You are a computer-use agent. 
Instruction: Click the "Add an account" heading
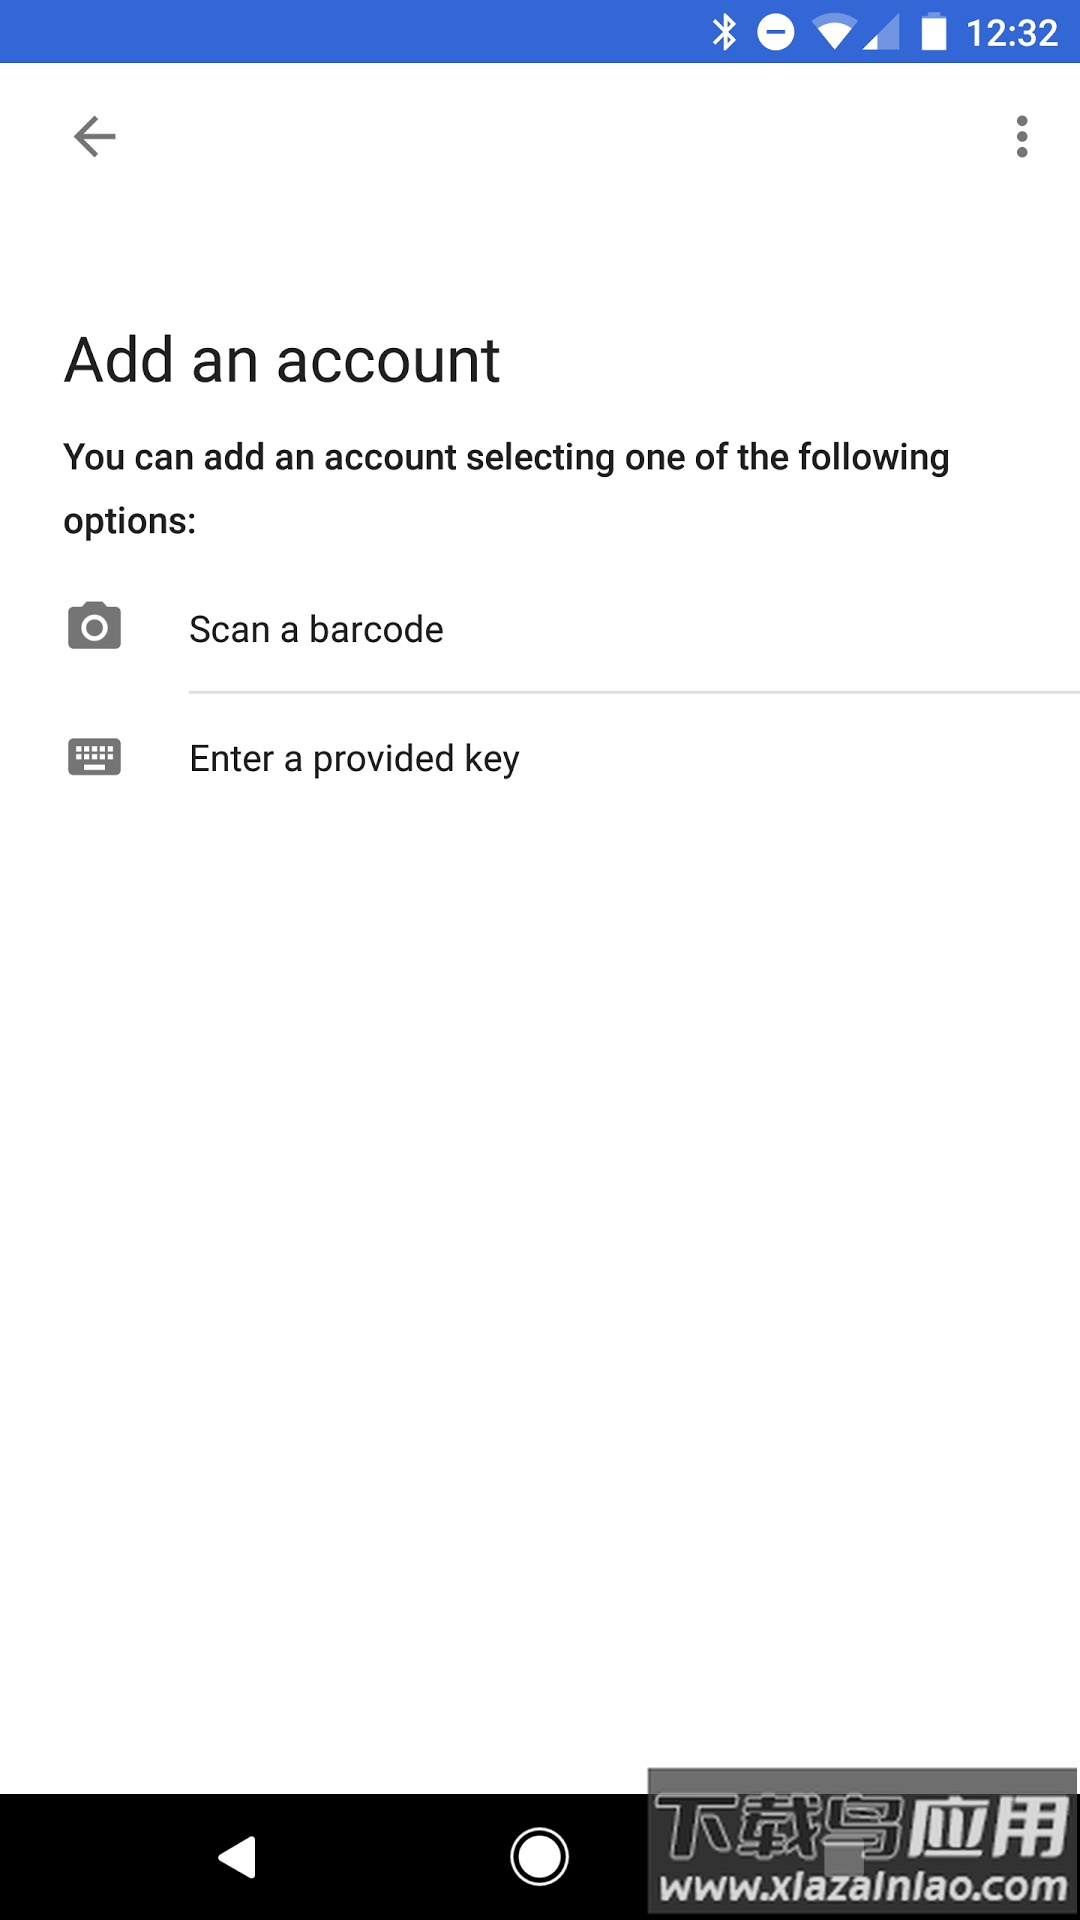(x=282, y=360)
